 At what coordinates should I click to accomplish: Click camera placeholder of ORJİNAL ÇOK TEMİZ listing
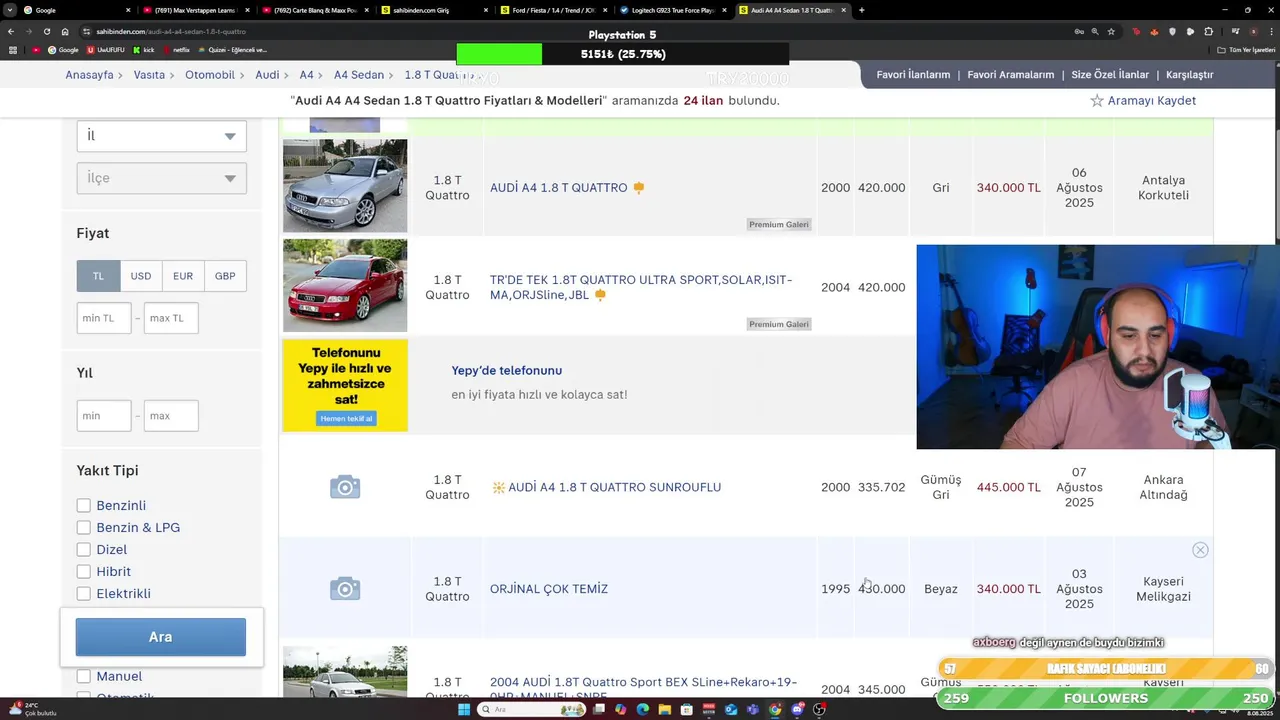pyautogui.click(x=345, y=589)
